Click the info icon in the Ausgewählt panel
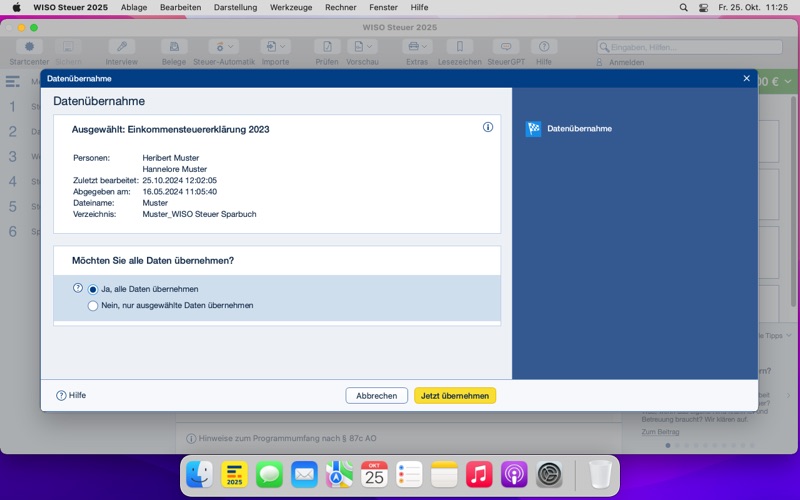The height and width of the screenshot is (500, 800). point(488,127)
